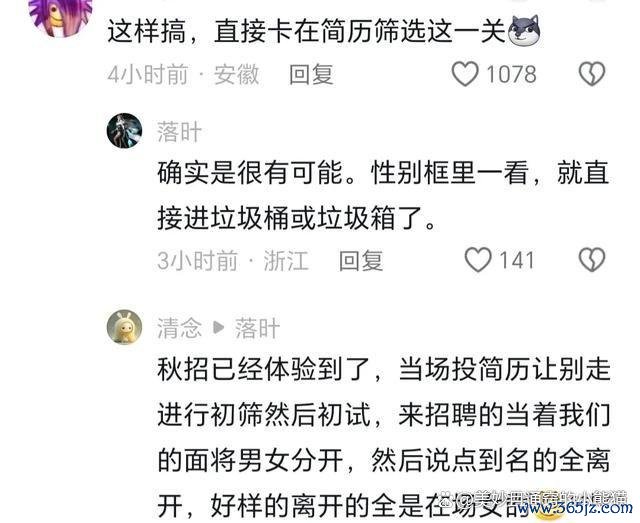Viewport: 640px width, 523px height.
Task: Tap broken heart on 落叶's reply
Action: (x=592, y=260)
